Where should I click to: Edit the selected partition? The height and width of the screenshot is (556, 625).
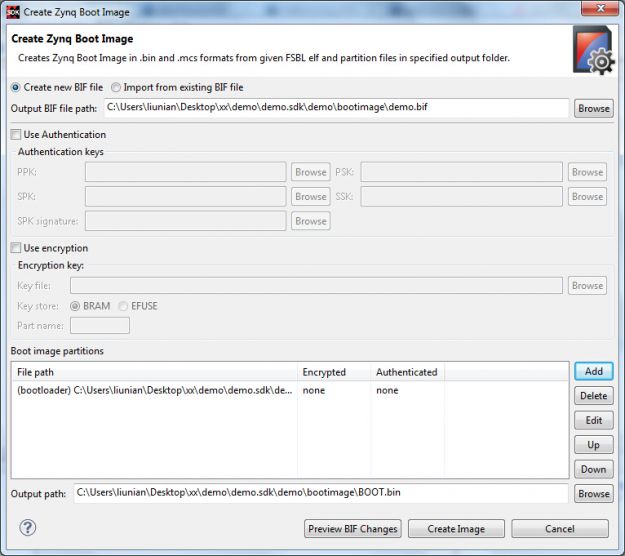(x=594, y=420)
